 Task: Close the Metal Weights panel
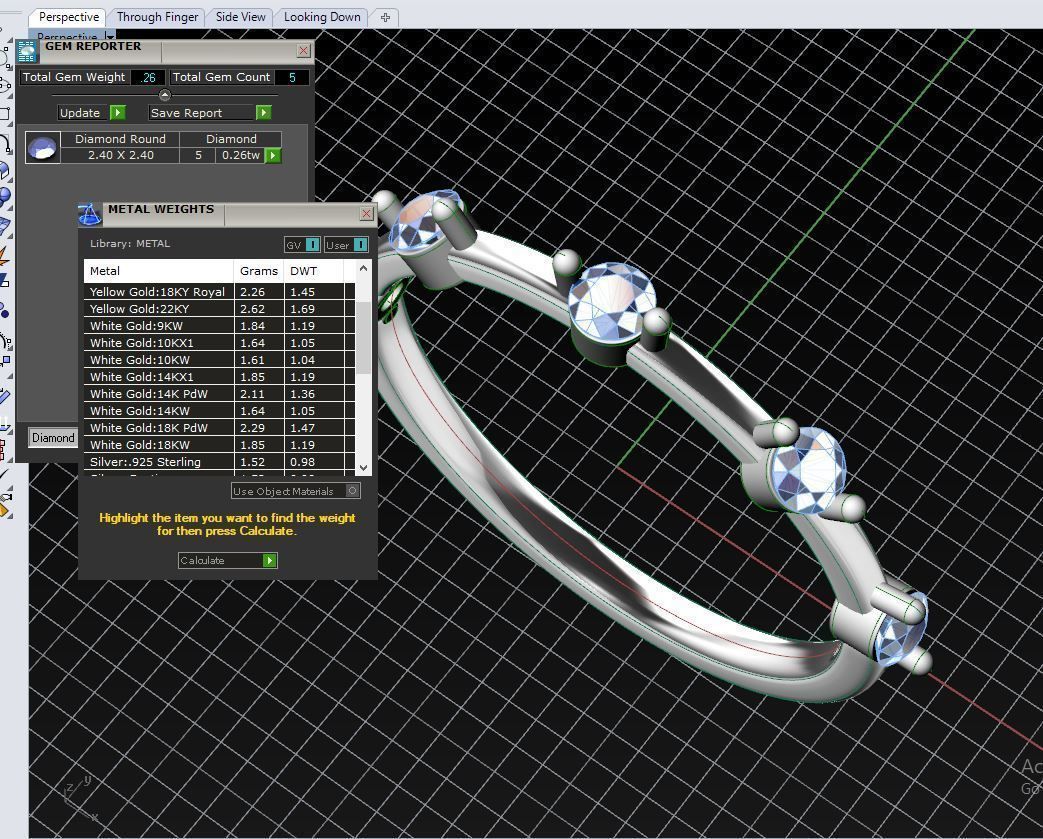click(366, 213)
